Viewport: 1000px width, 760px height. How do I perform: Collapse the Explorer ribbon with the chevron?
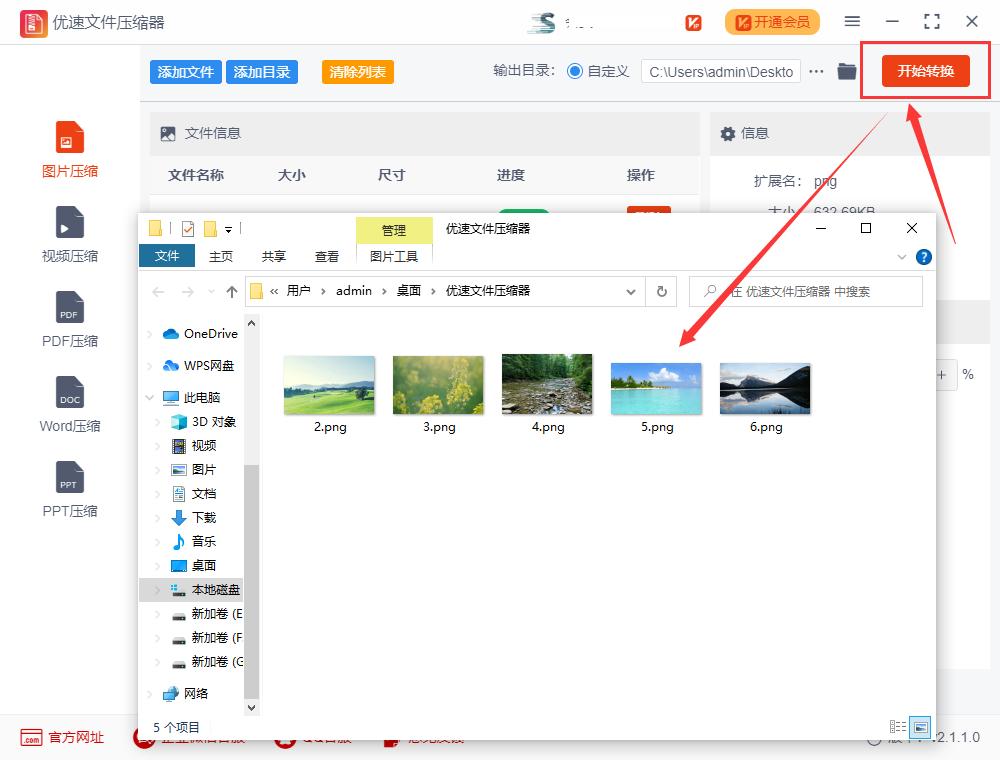click(902, 257)
